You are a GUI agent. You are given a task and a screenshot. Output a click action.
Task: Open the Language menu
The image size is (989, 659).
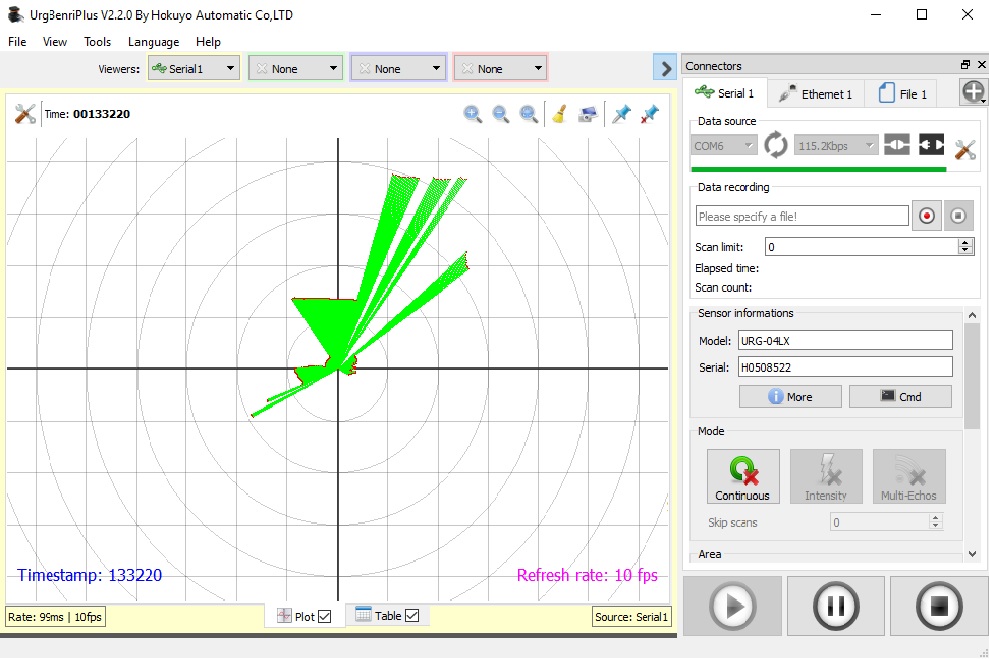(x=153, y=42)
